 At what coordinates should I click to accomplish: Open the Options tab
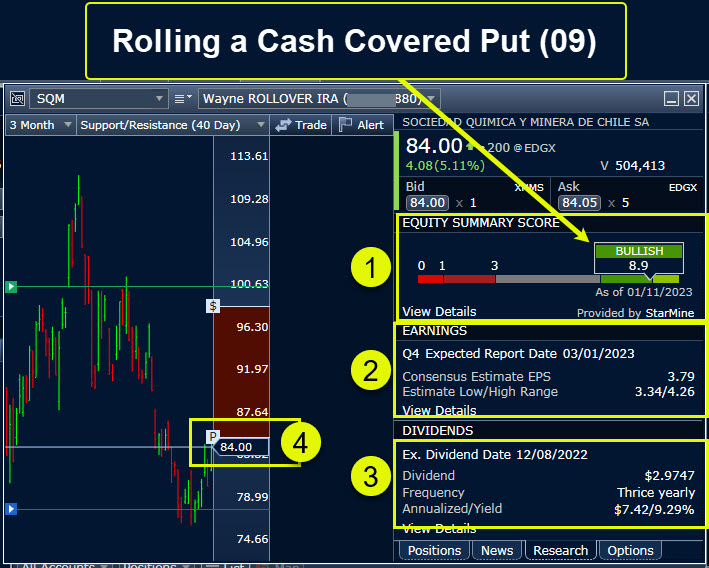630,550
